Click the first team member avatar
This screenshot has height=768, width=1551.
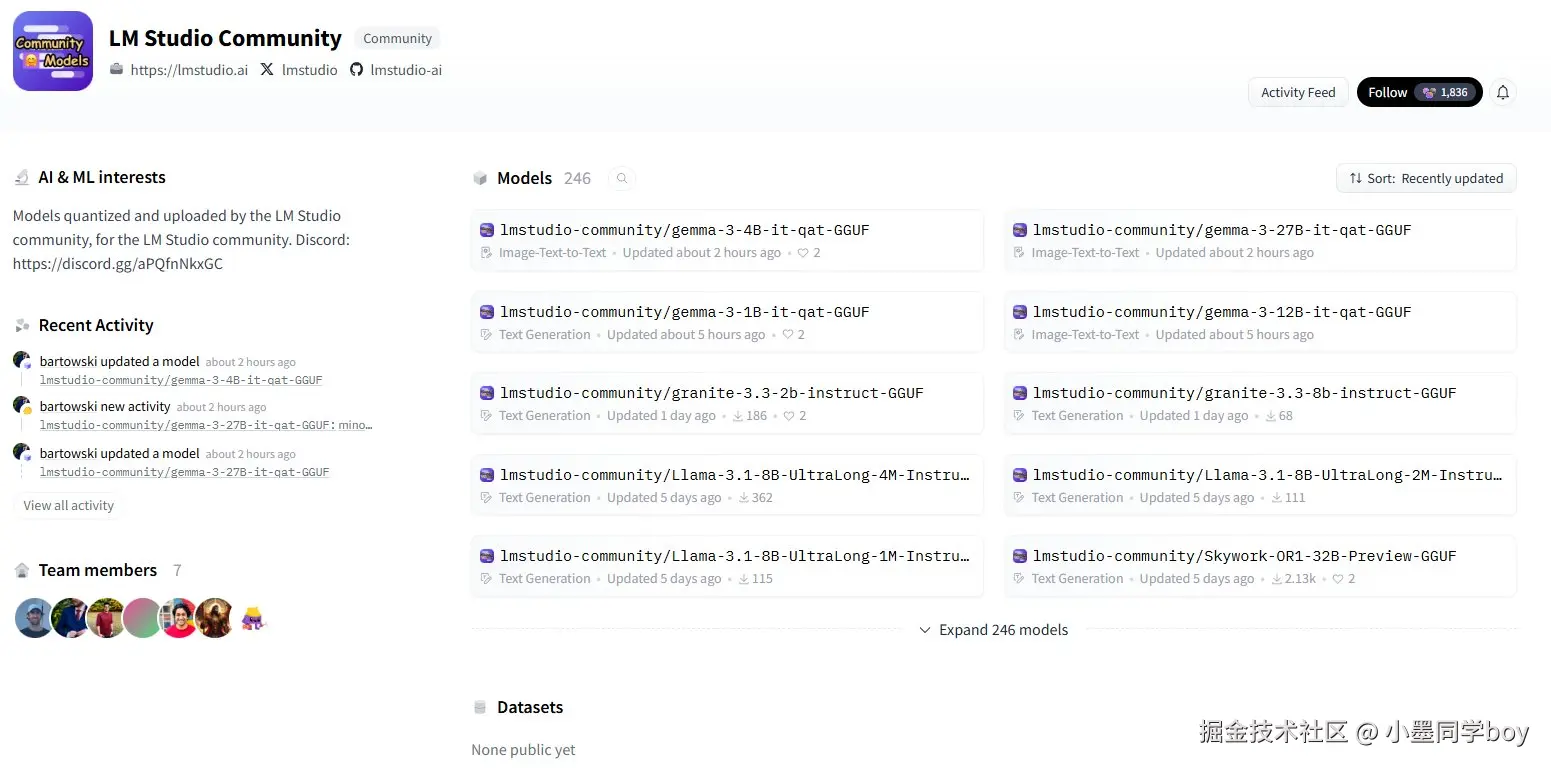click(34, 618)
